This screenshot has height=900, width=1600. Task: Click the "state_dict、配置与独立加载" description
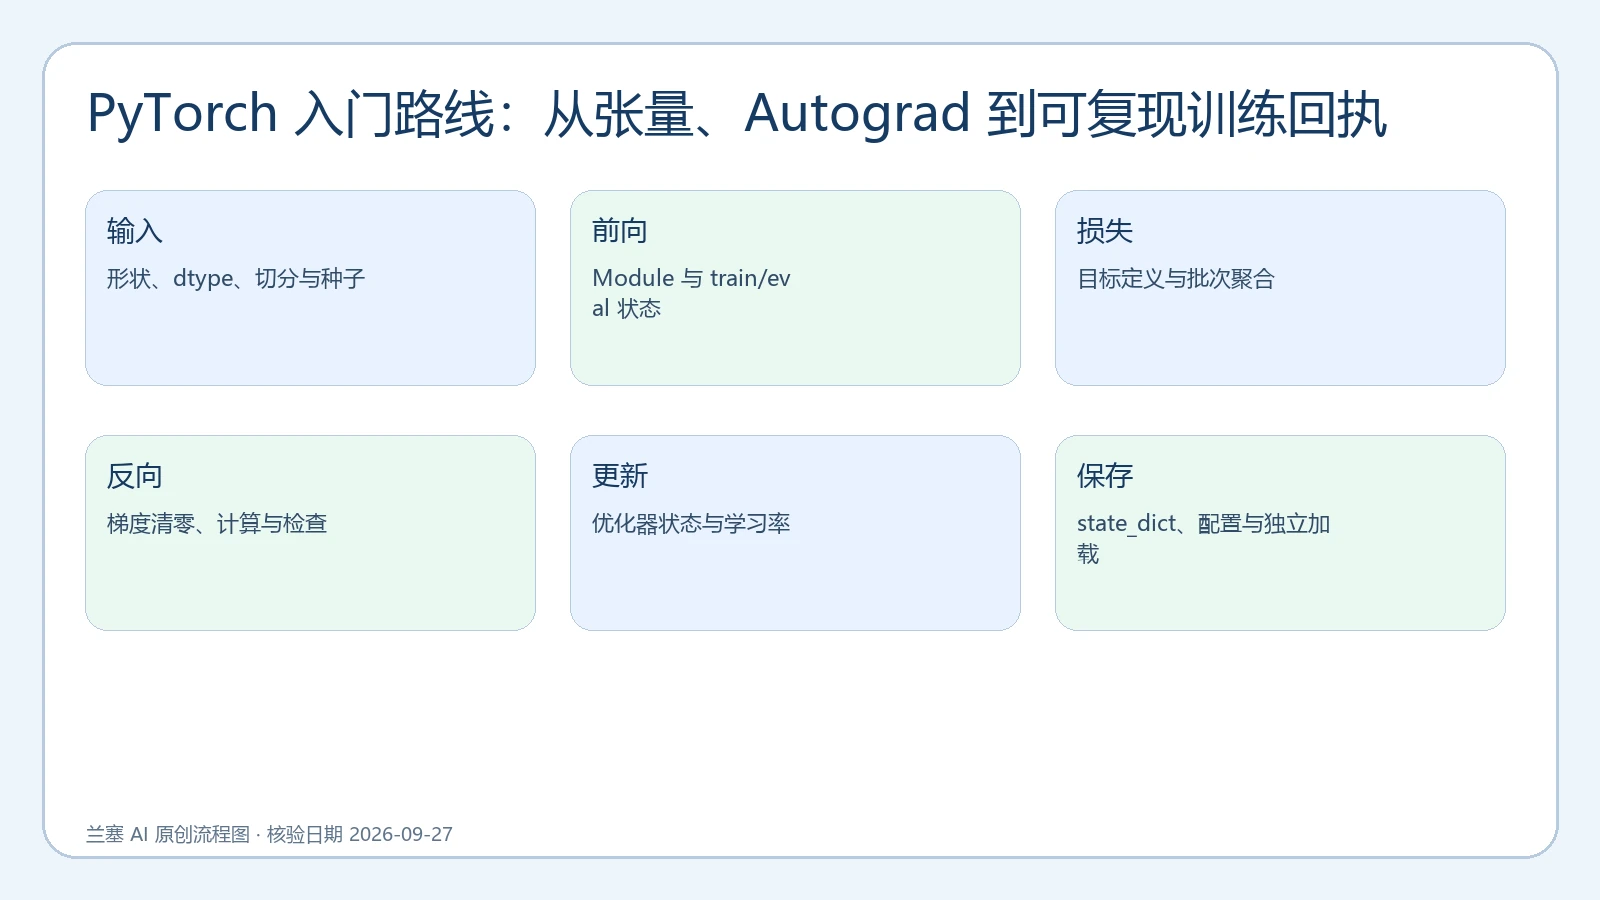click(x=1204, y=538)
